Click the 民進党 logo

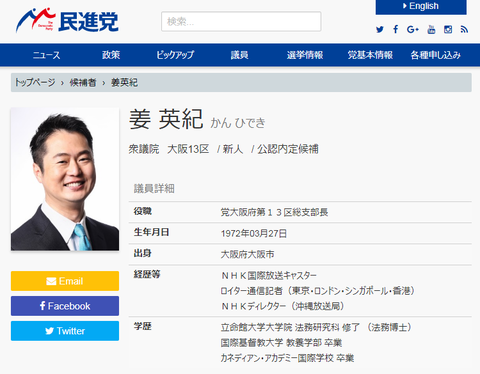[67, 20]
